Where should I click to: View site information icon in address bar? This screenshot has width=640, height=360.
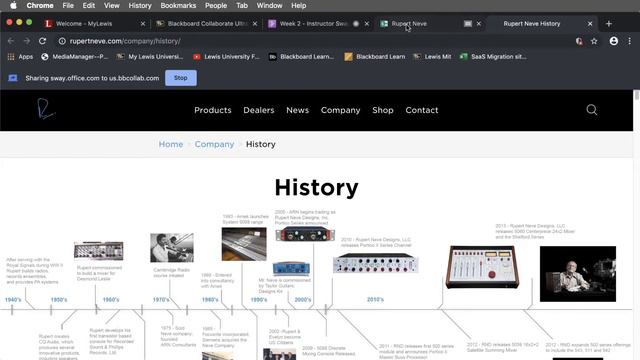(62, 41)
